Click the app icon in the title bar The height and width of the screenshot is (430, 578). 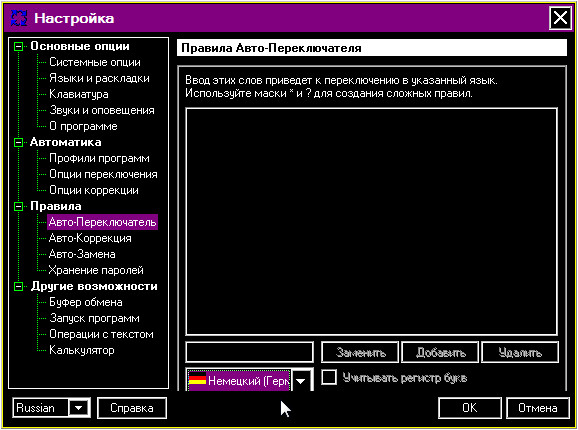tap(19, 18)
